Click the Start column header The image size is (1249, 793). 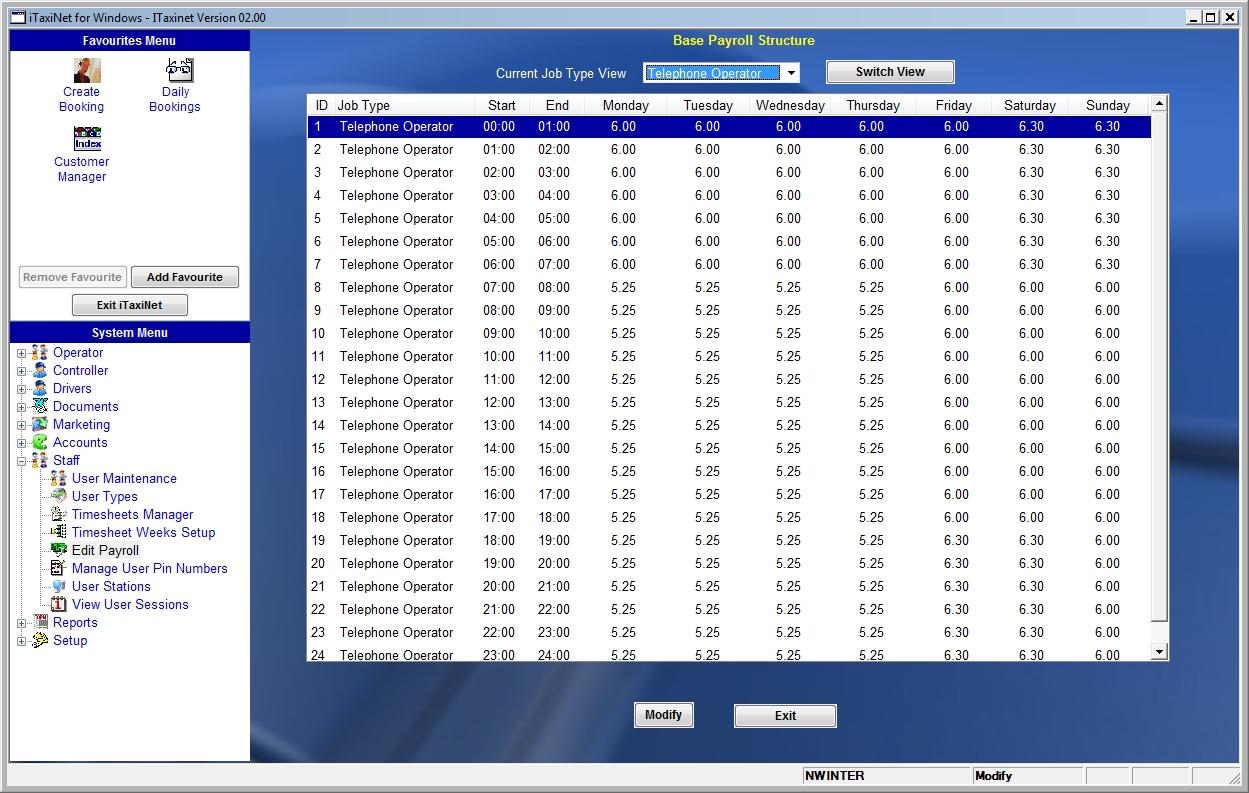pyautogui.click(x=502, y=105)
